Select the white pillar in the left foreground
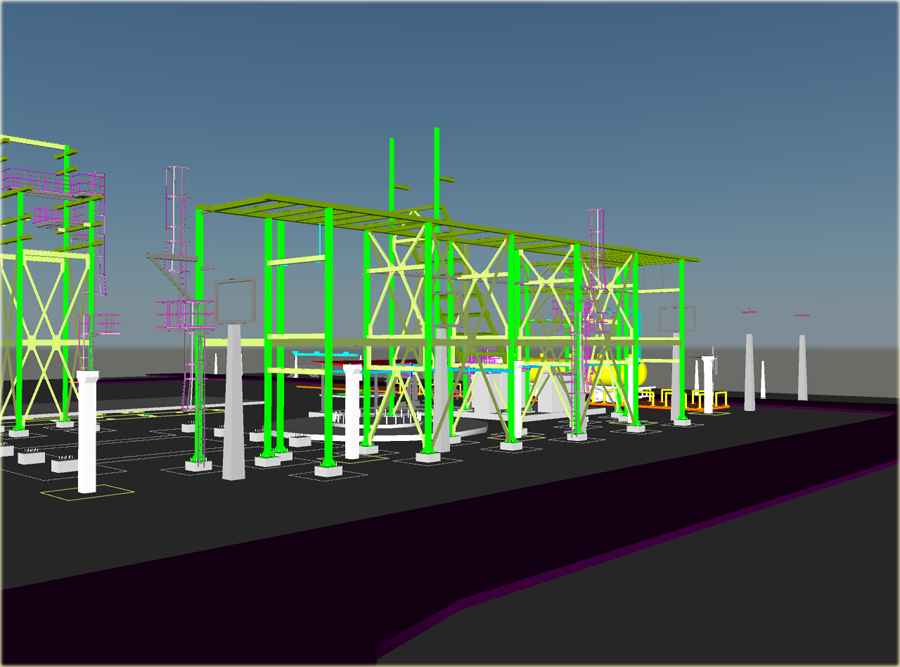 (87, 431)
